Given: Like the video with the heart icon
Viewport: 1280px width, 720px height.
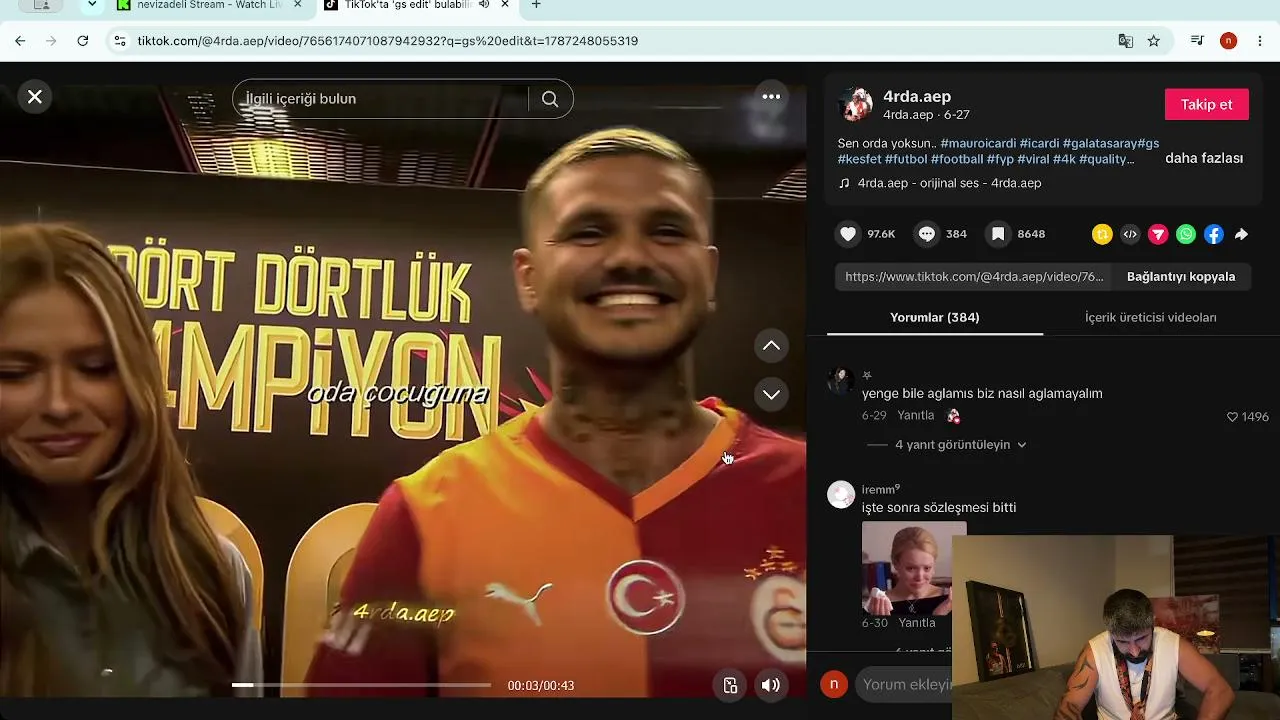Looking at the screenshot, I should click(x=848, y=234).
